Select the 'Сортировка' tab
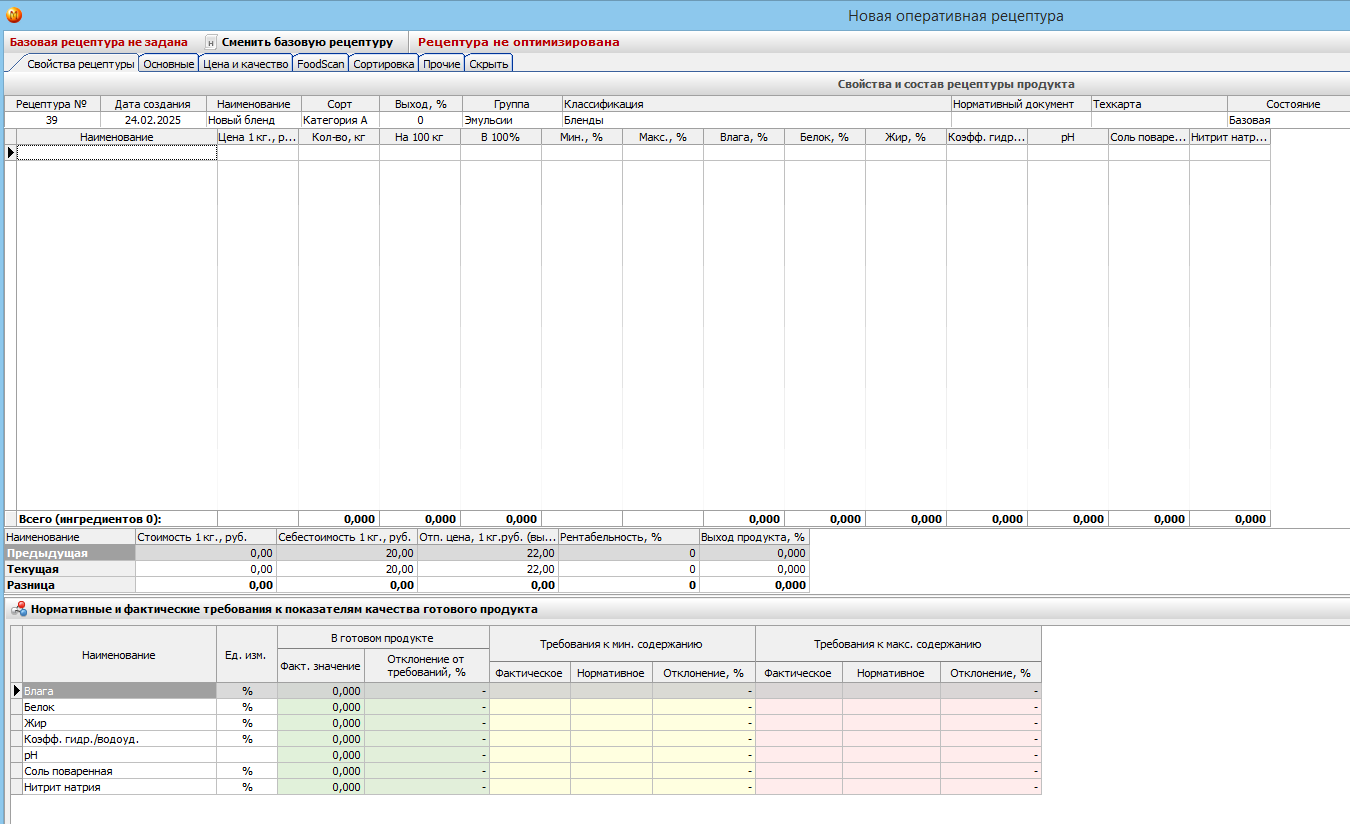Image resolution: width=1350 pixels, height=824 pixels. pos(383,64)
